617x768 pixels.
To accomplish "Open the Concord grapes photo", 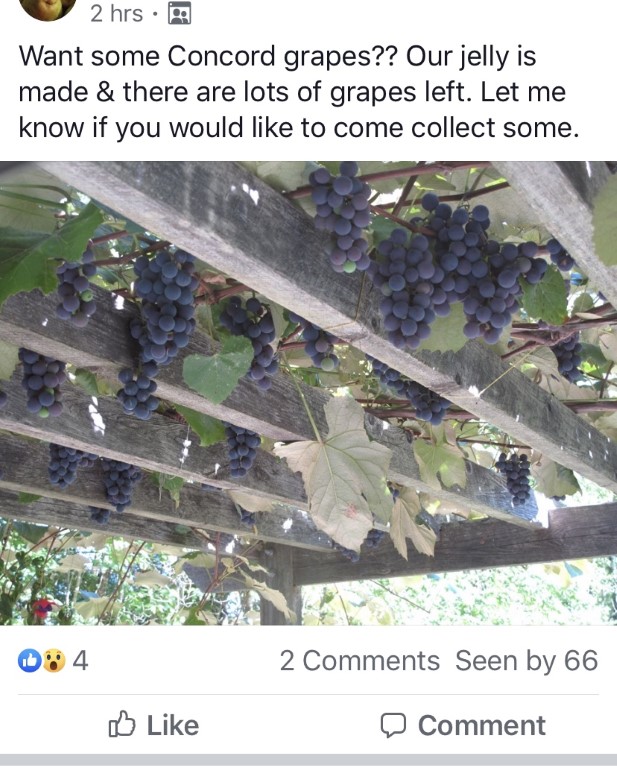I will (308, 392).
